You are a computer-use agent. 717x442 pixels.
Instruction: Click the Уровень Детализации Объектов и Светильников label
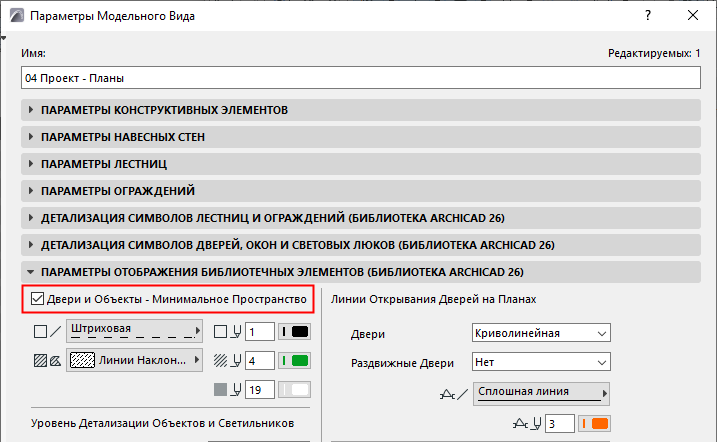(162, 423)
